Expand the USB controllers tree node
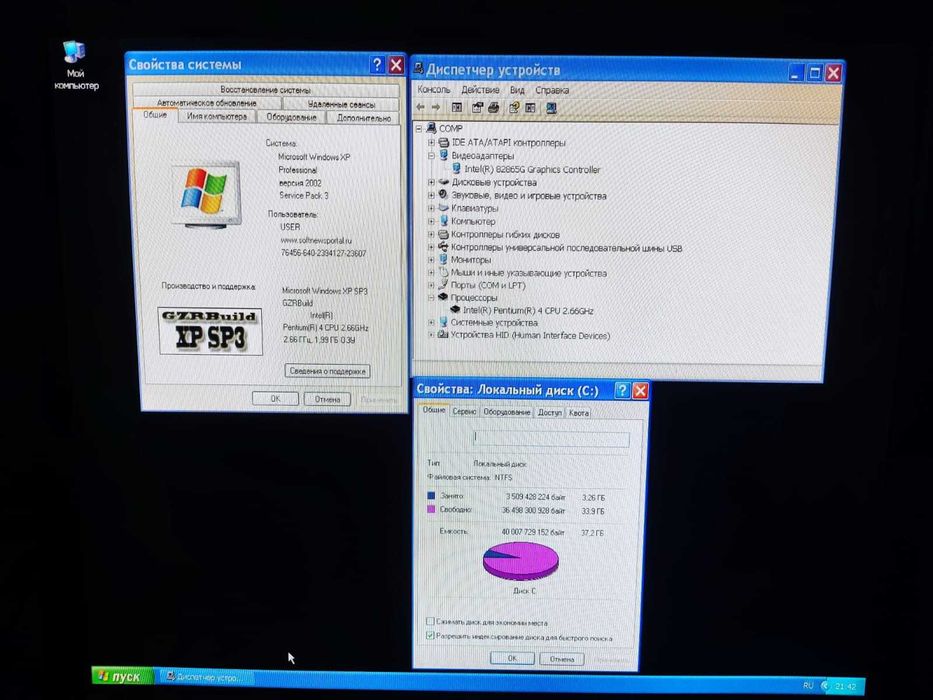Viewport: 933px width, 700px height. 431,248
